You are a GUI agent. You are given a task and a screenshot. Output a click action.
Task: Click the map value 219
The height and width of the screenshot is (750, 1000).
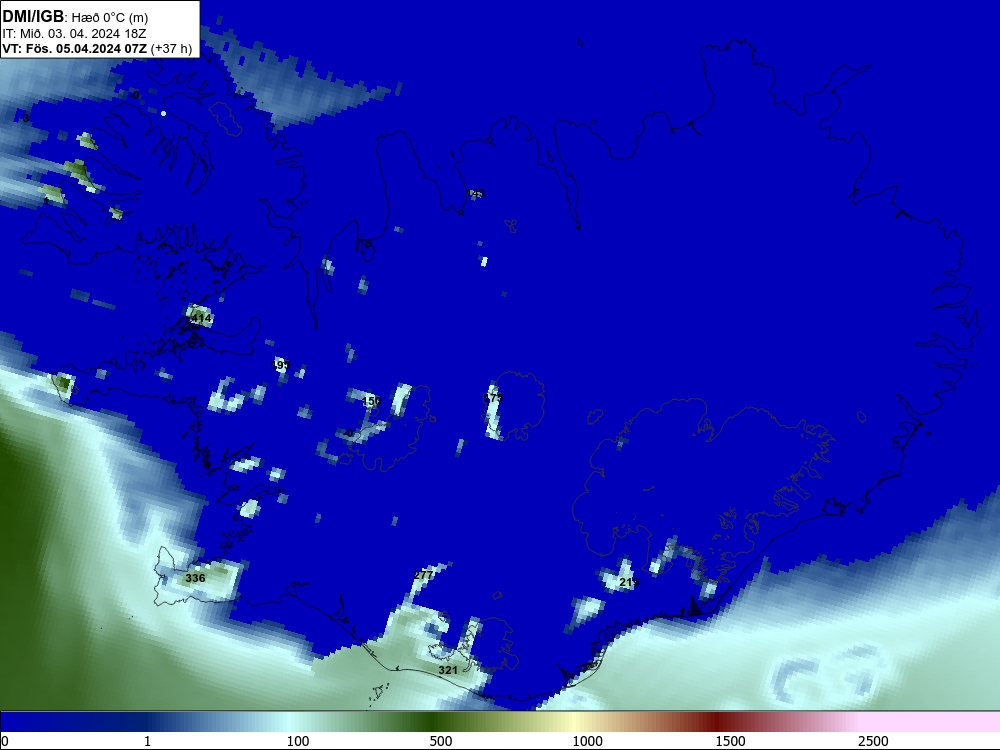pos(629,582)
